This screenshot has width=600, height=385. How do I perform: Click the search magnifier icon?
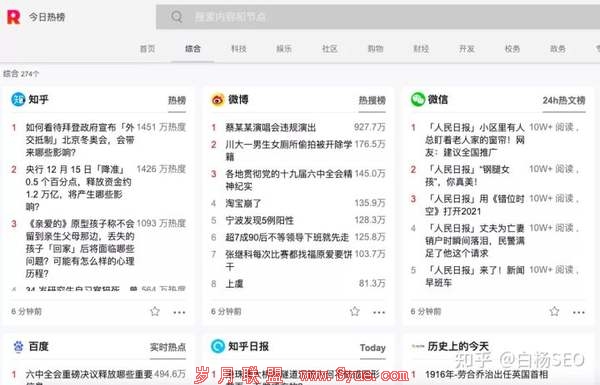click(176, 17)
